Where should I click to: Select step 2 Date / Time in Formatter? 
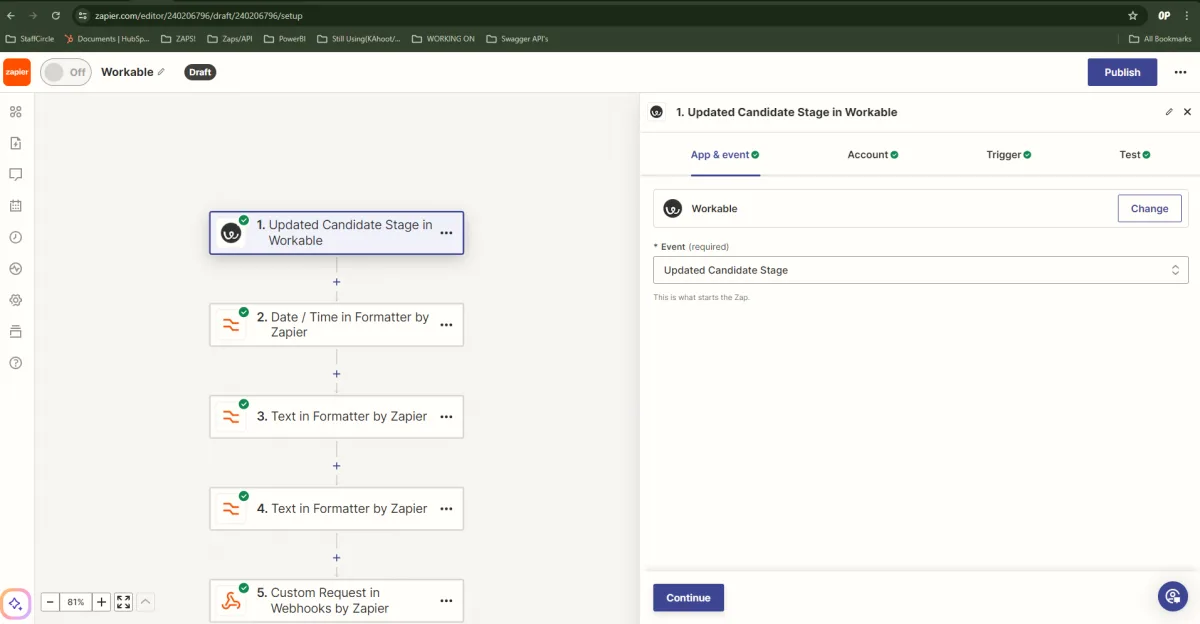[x=336, y=325]
